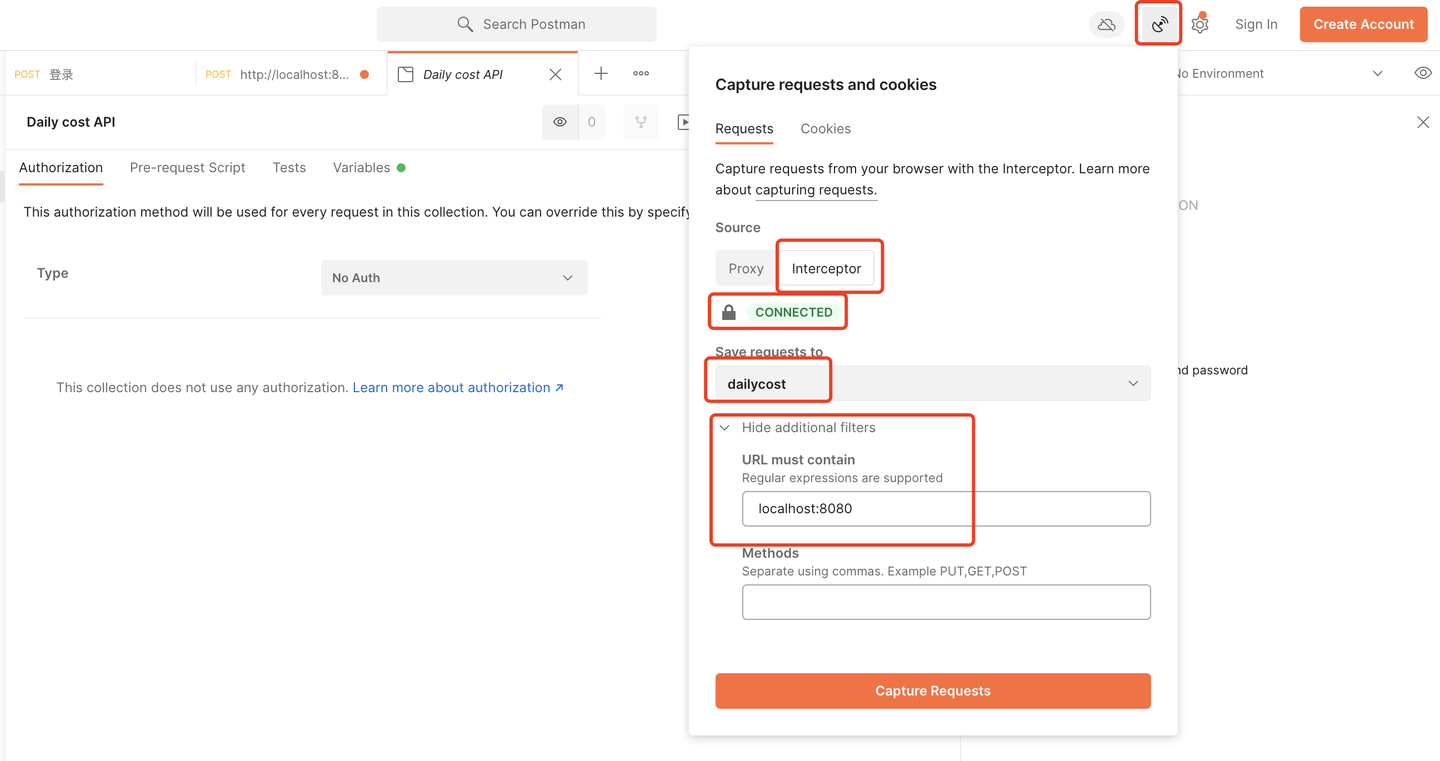Switch capture source to Proxy

click(x=746, y=268)
